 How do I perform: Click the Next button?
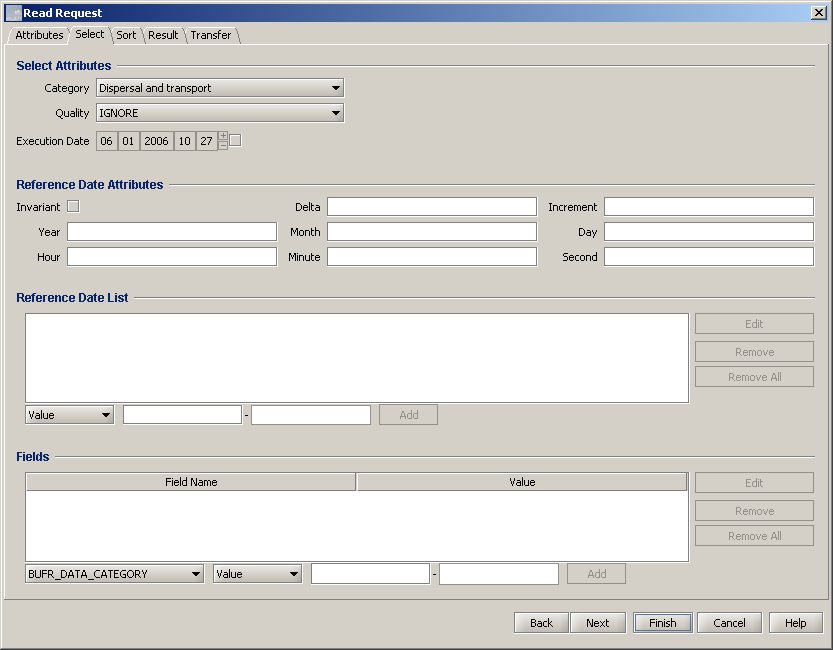(x=597, y=622)
